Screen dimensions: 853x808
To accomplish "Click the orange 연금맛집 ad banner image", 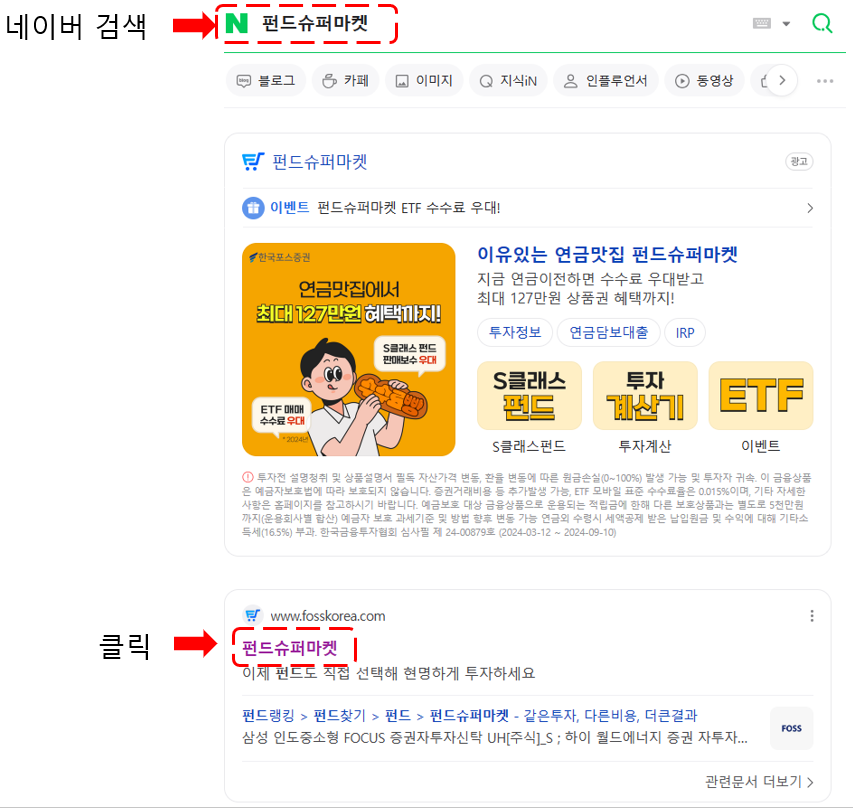I will pos(349,349).
